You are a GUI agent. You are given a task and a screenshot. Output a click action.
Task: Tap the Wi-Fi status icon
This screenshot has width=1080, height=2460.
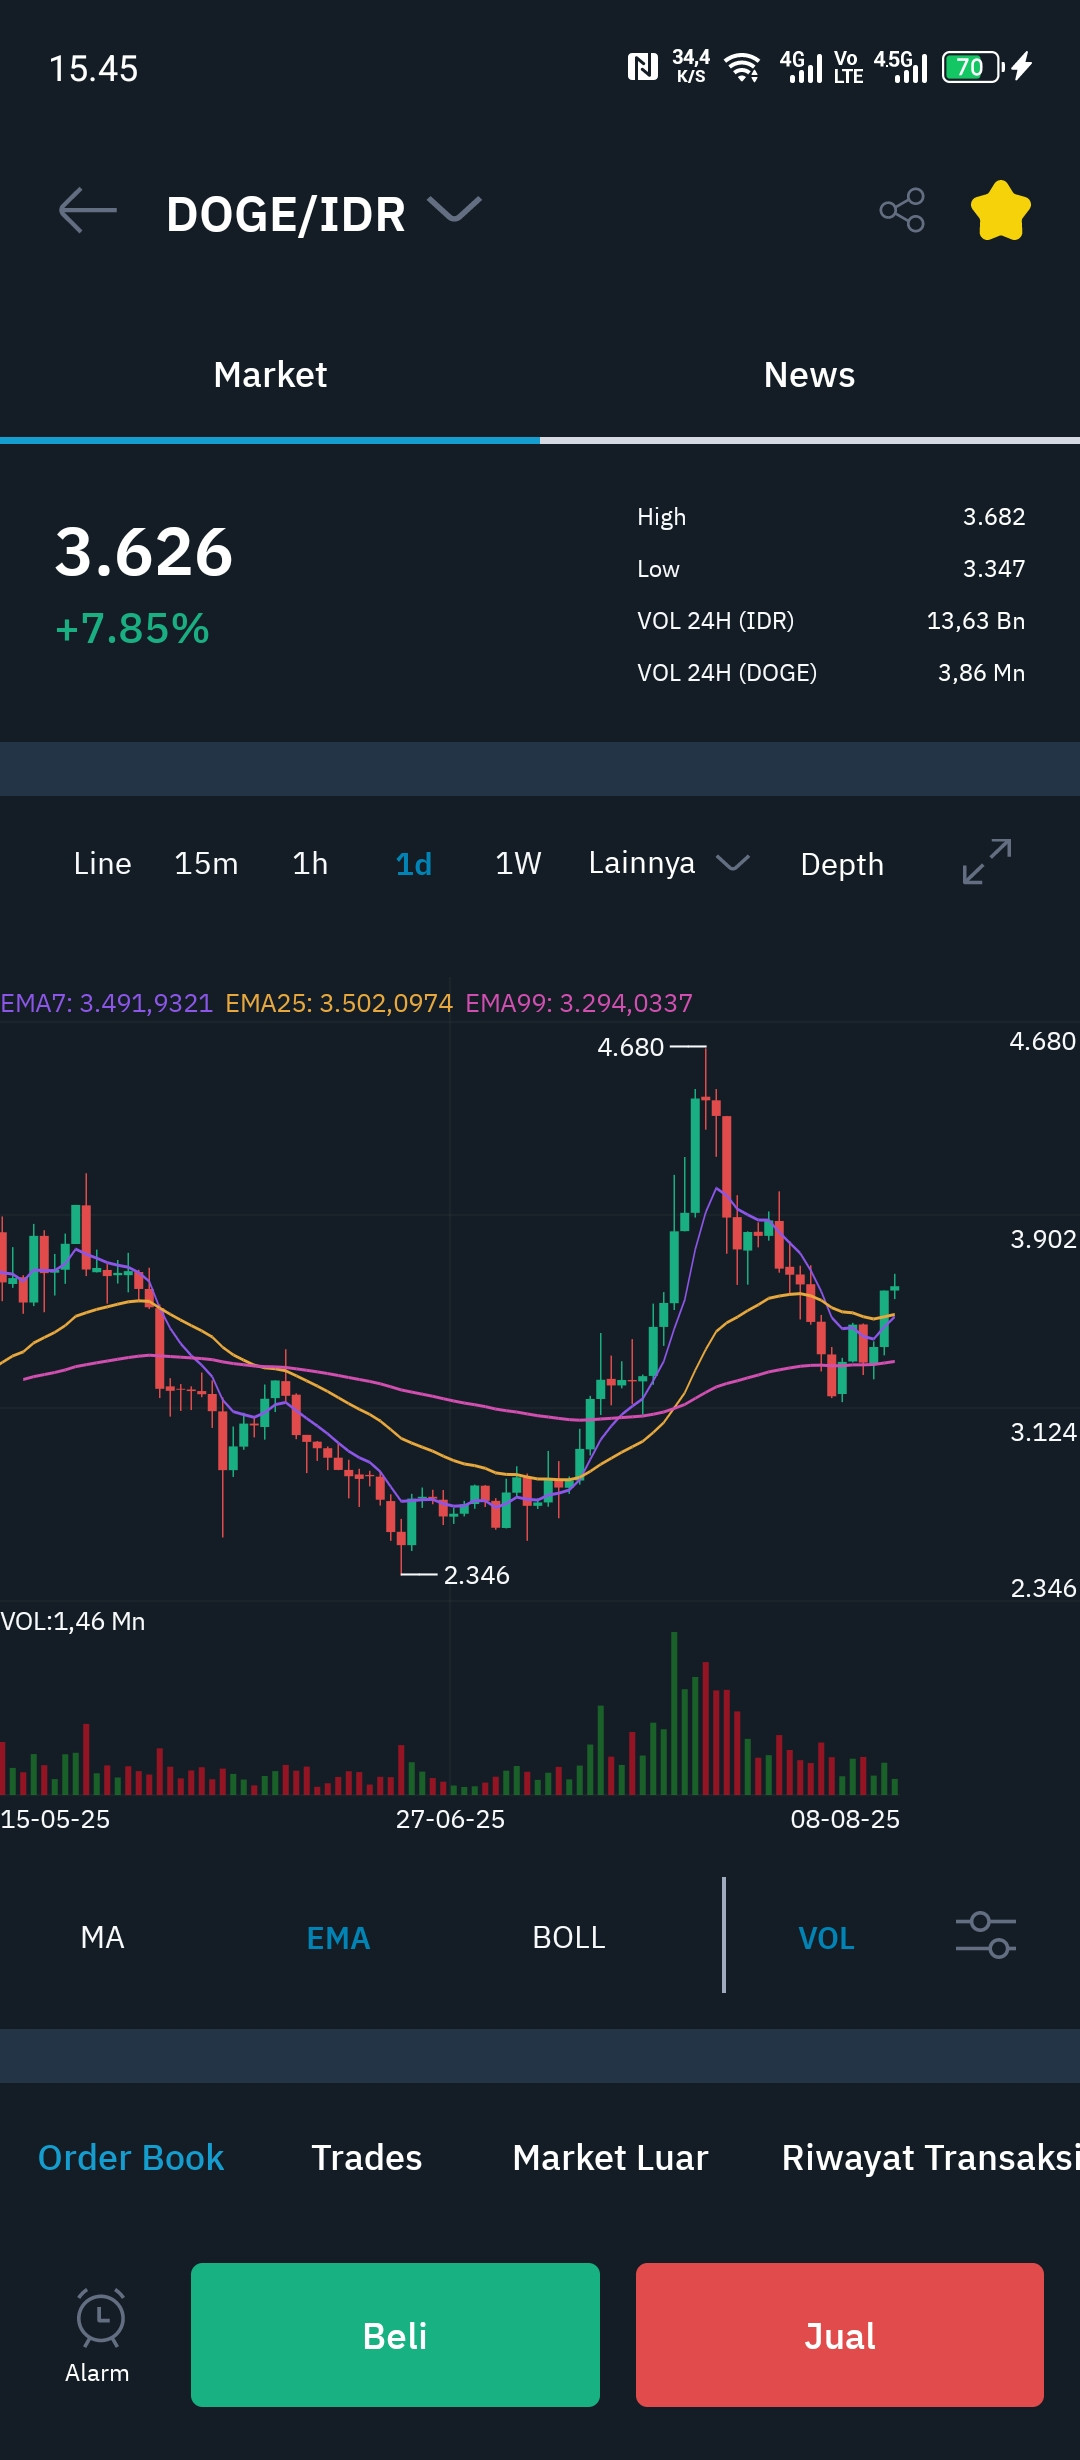[x=742, y=67]
